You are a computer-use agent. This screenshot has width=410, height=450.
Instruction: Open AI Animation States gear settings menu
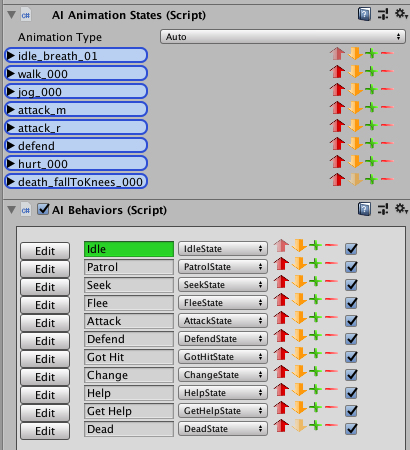tap(401, 14)
